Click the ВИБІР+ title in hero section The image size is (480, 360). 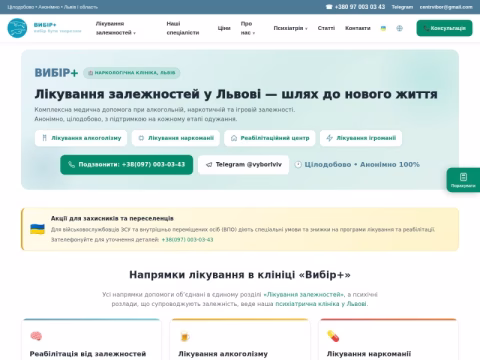56,73
